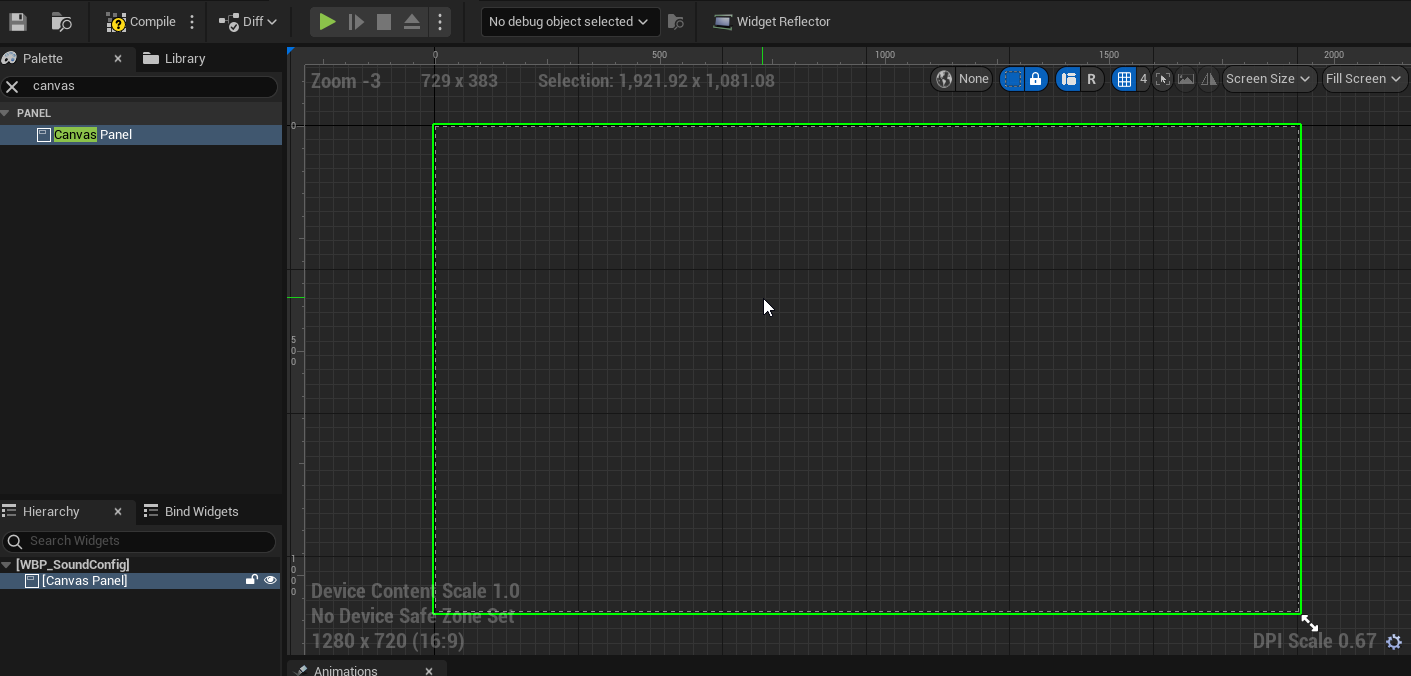Click the DPI Scale 0.67 text
Screen dimensions: 1411x676
(x=1314, y=641)
